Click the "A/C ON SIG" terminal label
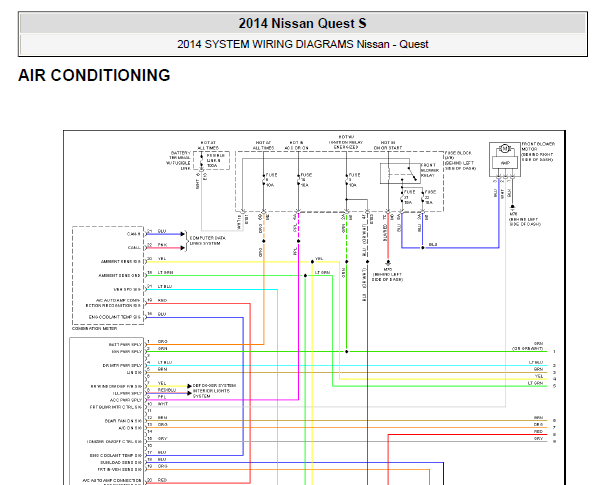 click(x=130, y=428)
